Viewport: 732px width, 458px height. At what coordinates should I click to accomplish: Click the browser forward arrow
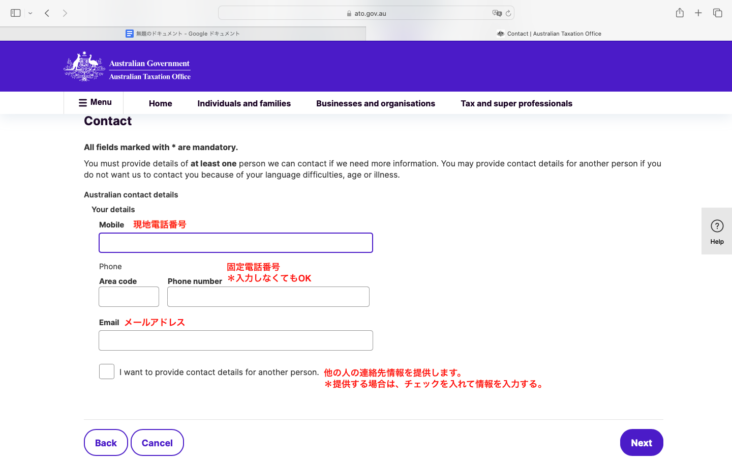65,13
